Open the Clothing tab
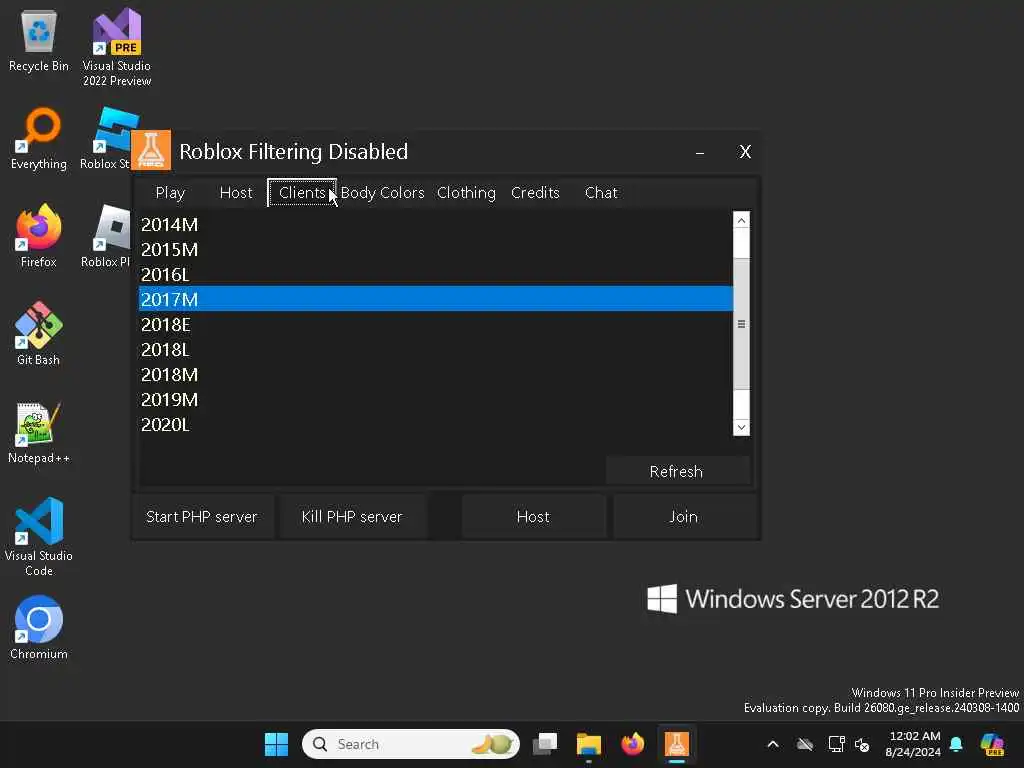The image size is (1024, 768). click(466, 193)
